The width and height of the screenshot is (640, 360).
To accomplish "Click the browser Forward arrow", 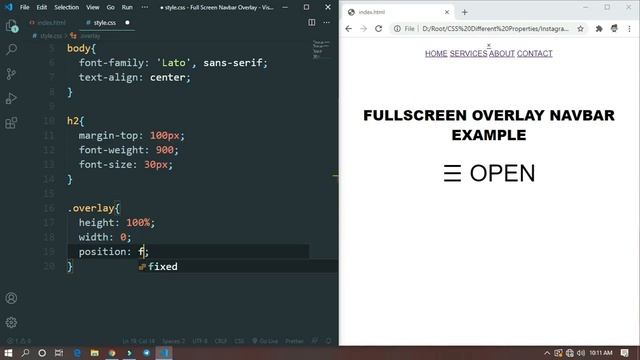I will (x=363, y=29).
